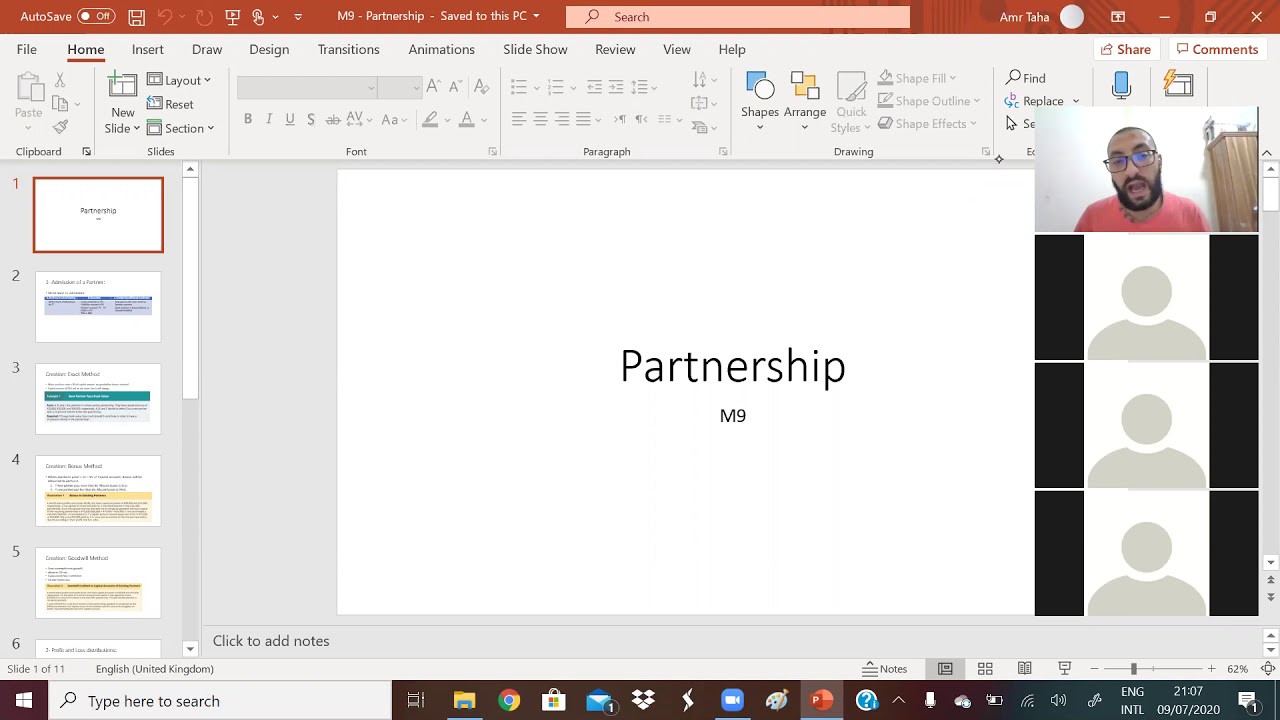Click the Partnership slide title text

pyautogui.click(x=733, y=367)
